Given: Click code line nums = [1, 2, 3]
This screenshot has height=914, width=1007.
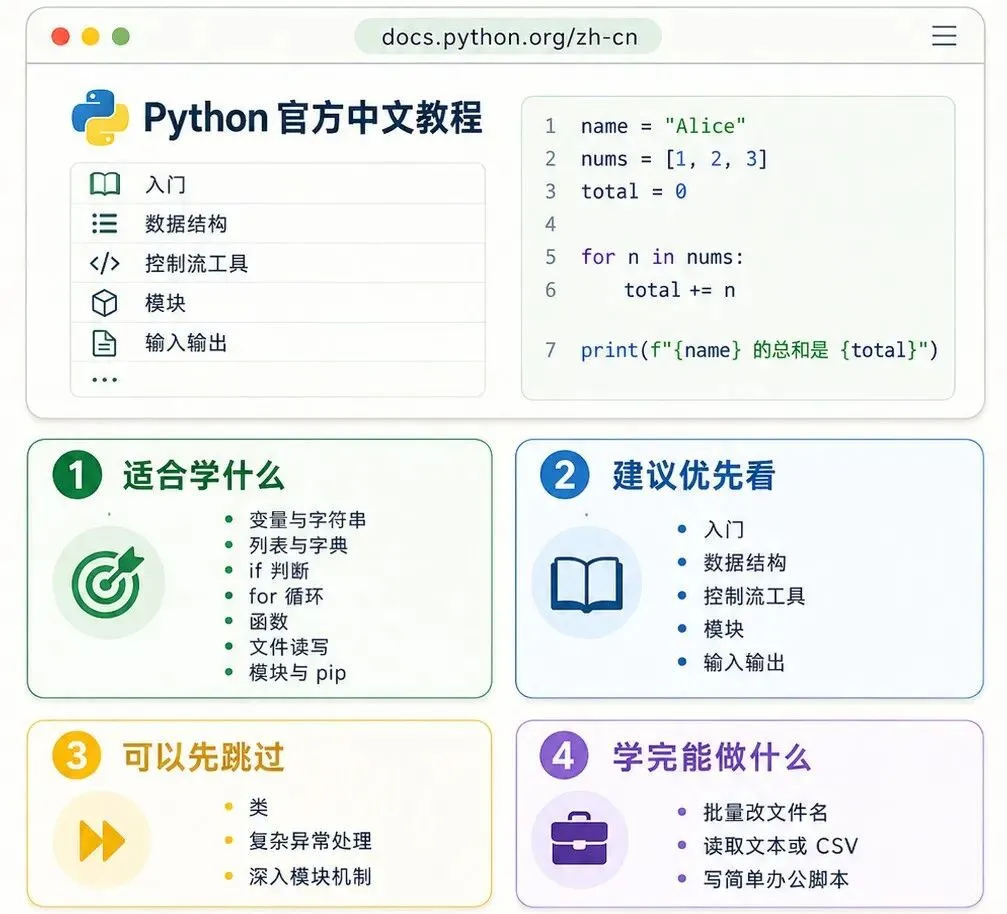Looking at the screenshot, I should [x=674, y=159].
